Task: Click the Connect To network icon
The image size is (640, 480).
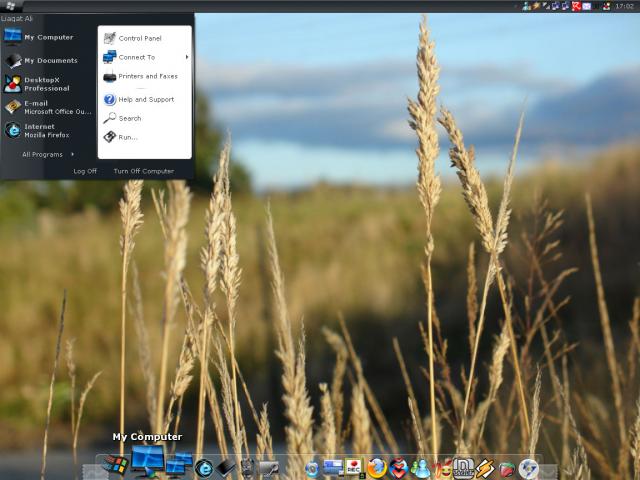Action: click(x=109, y=57)
